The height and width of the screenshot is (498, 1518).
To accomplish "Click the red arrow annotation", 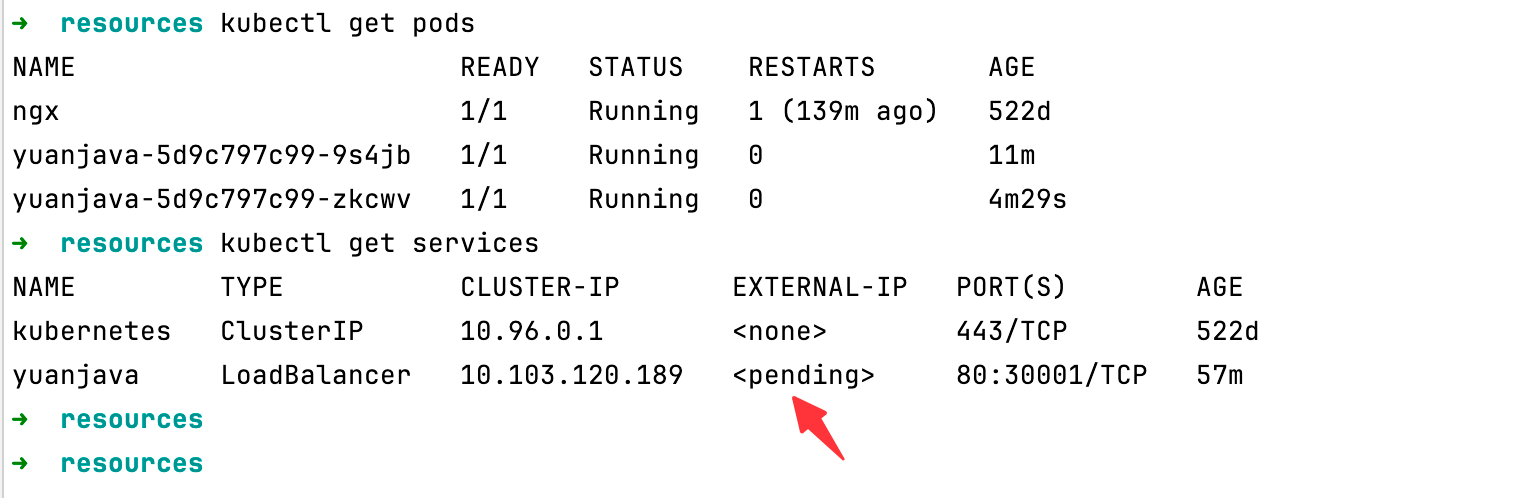I will [x=819, y=427].
